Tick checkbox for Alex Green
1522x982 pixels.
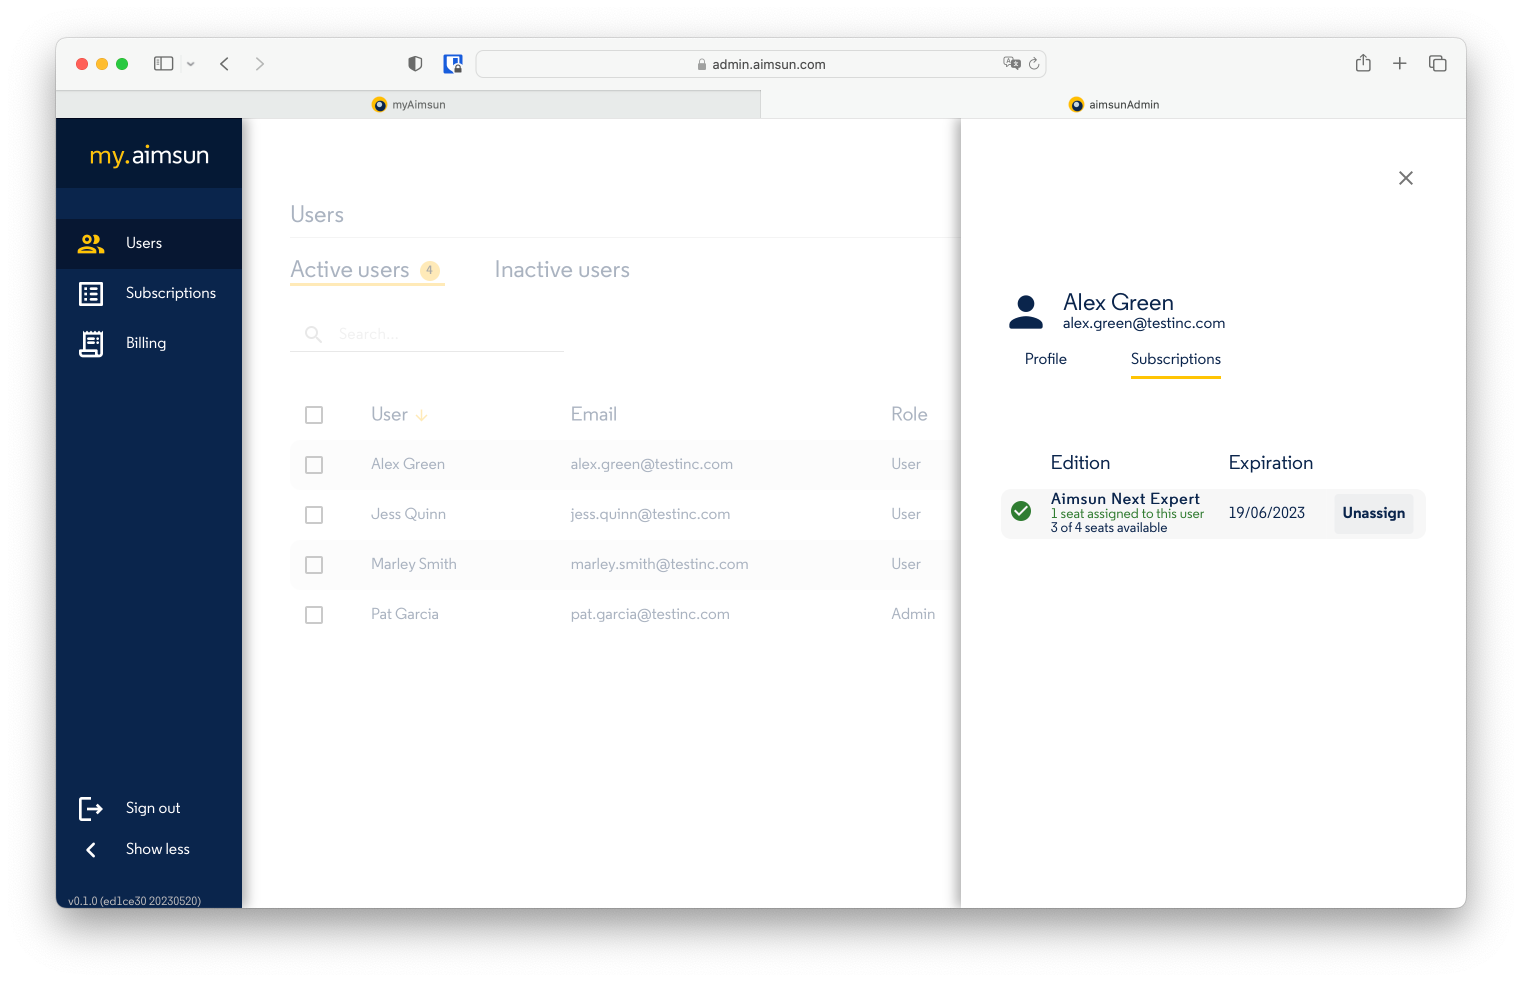(x=314, y=465)
